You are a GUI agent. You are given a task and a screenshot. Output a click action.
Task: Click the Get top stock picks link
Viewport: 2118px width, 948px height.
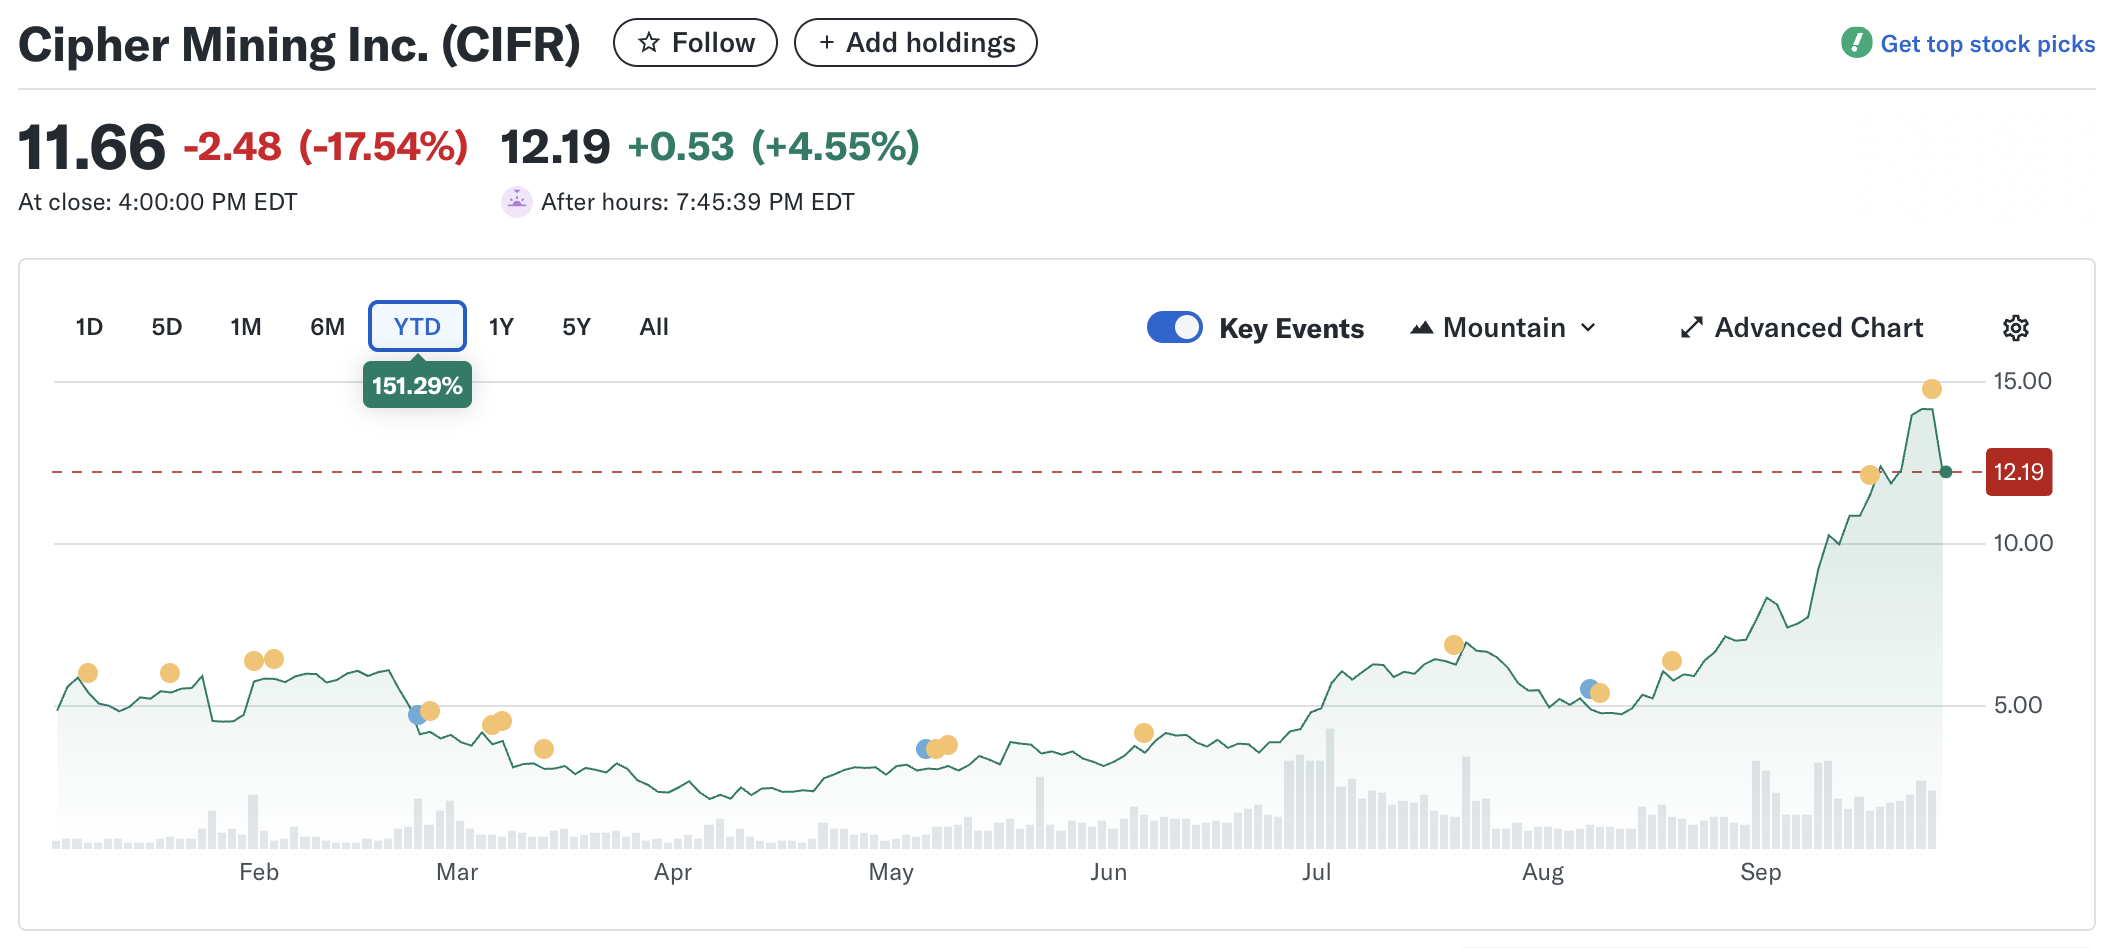click(1987, 44)
